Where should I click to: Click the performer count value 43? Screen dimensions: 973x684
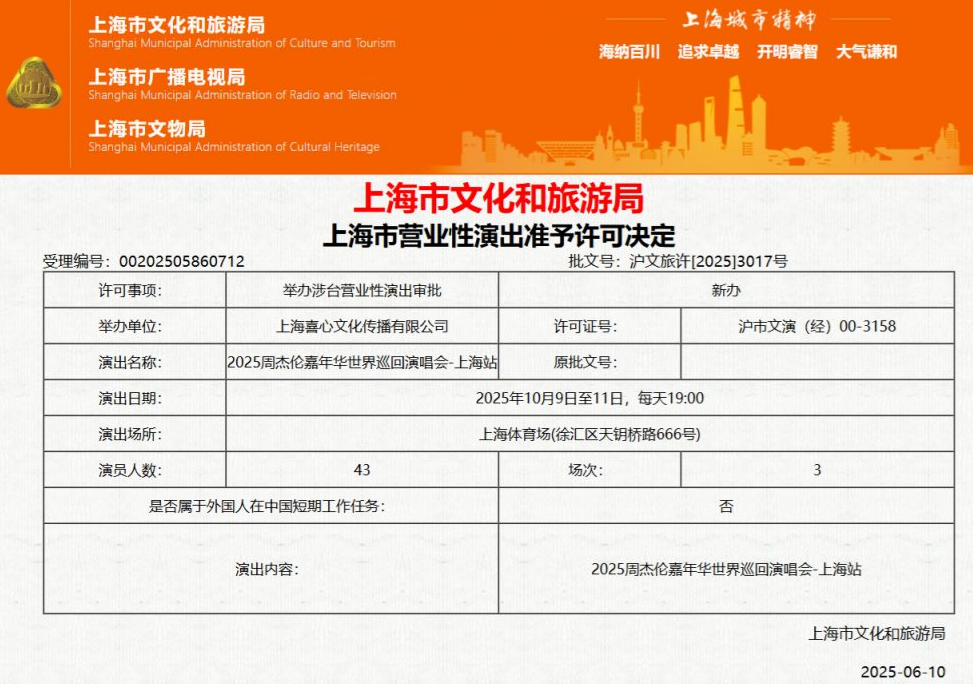click(x=362, y=470)
